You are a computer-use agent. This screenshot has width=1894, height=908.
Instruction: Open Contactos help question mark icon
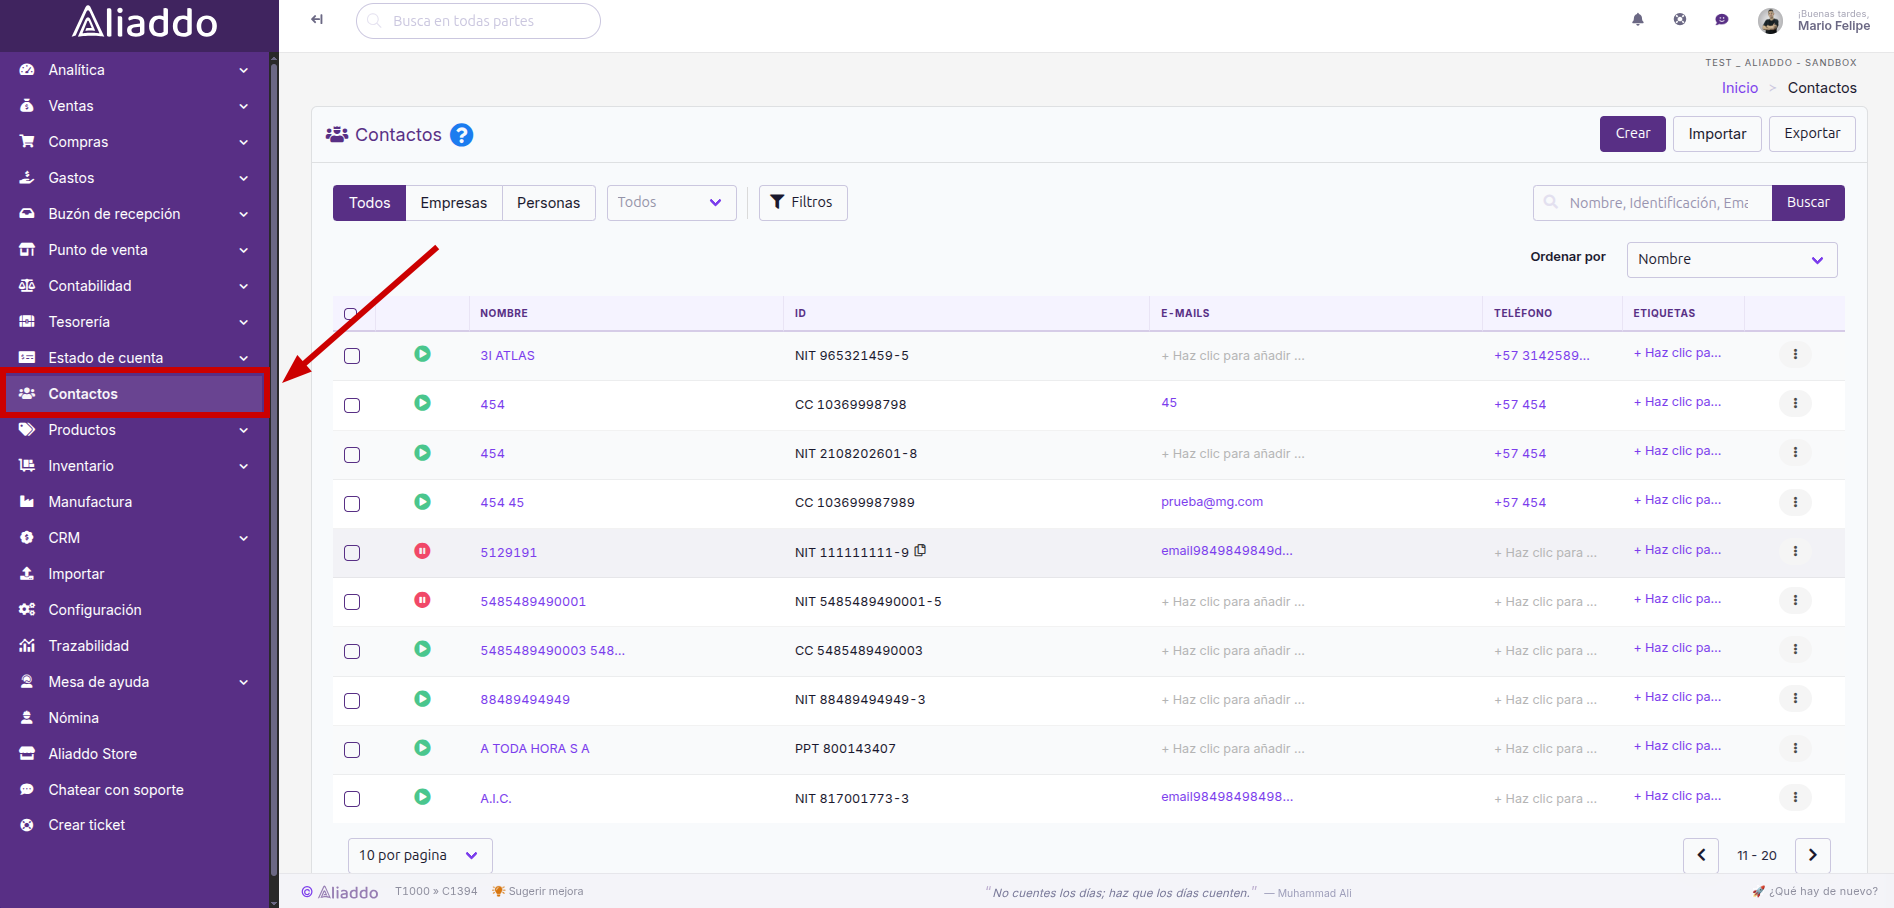pyautogui.click(x=461, y=135)
